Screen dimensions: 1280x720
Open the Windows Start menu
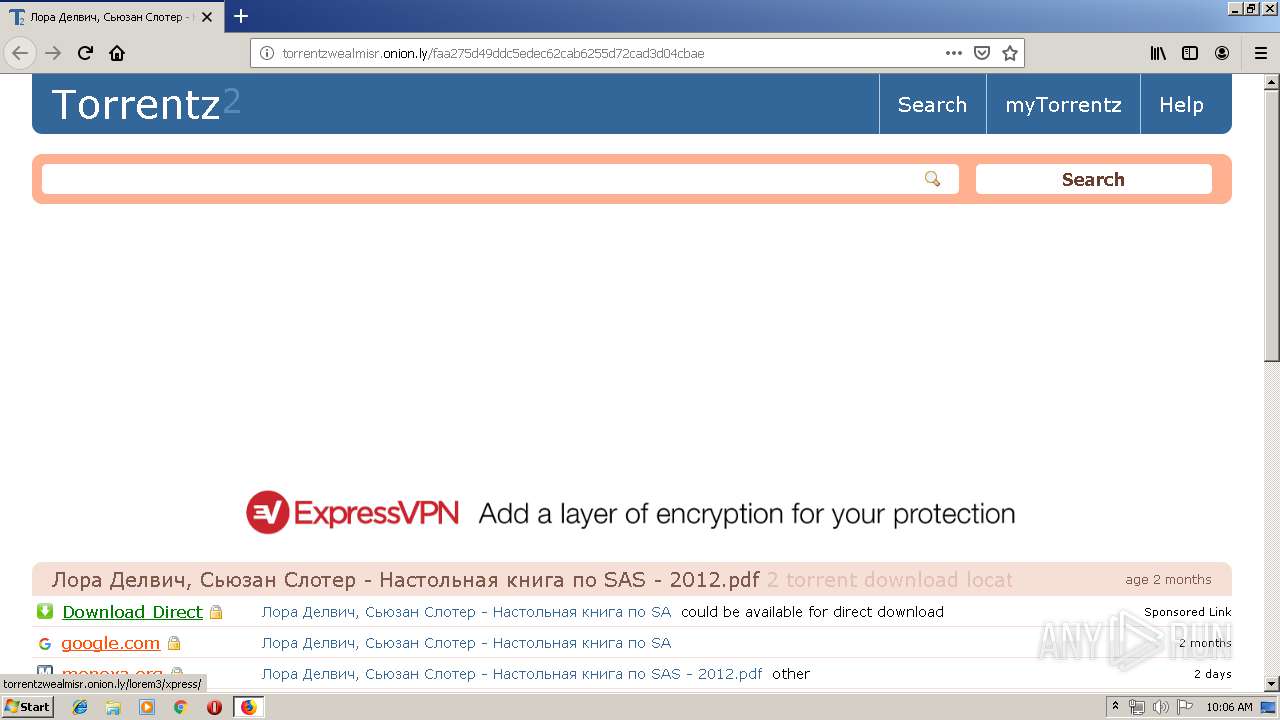28,706
